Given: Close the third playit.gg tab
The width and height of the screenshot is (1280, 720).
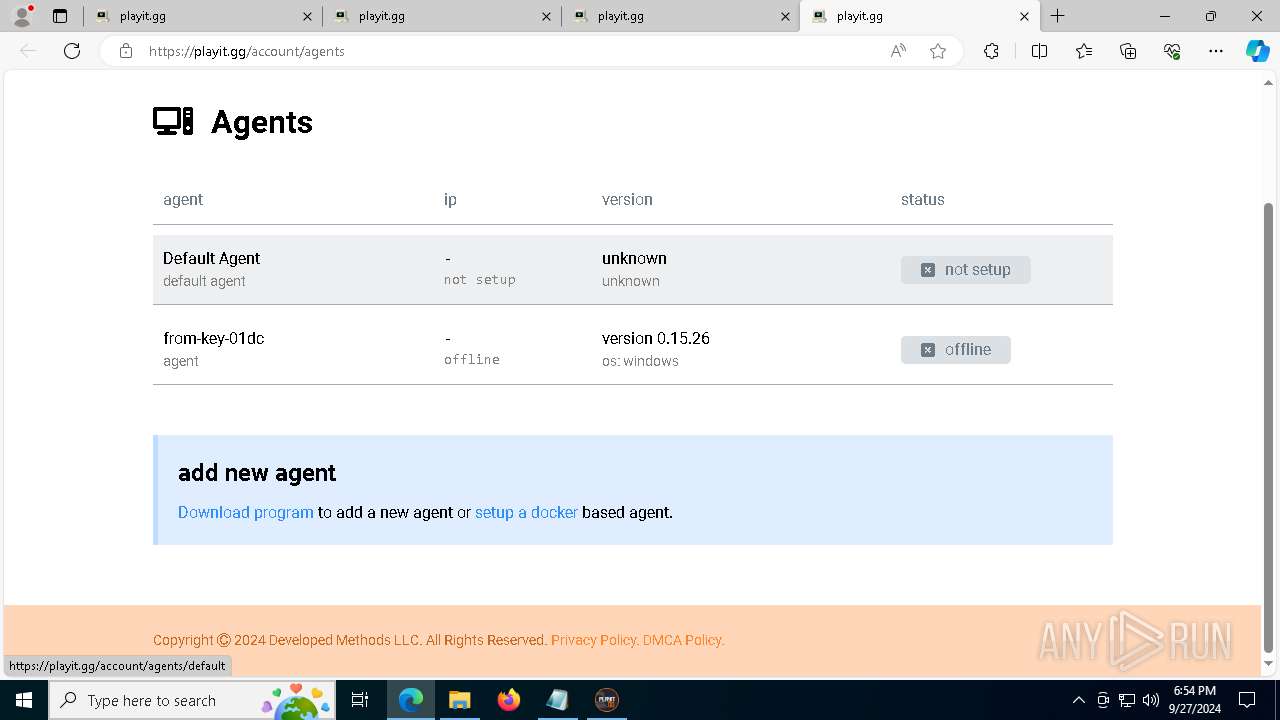Looking at the screenshot, I should pyautogui.click(x=785, y=16).
